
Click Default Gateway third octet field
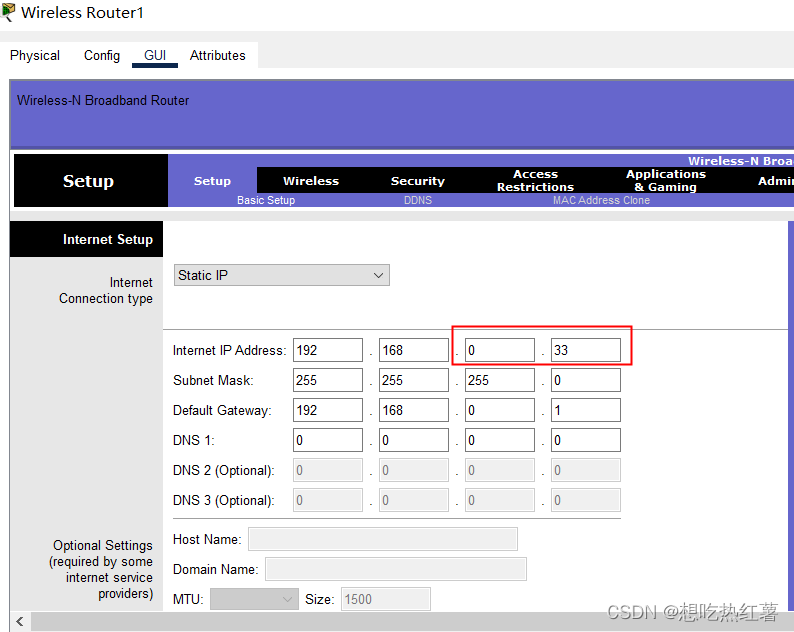pos(500,410)
